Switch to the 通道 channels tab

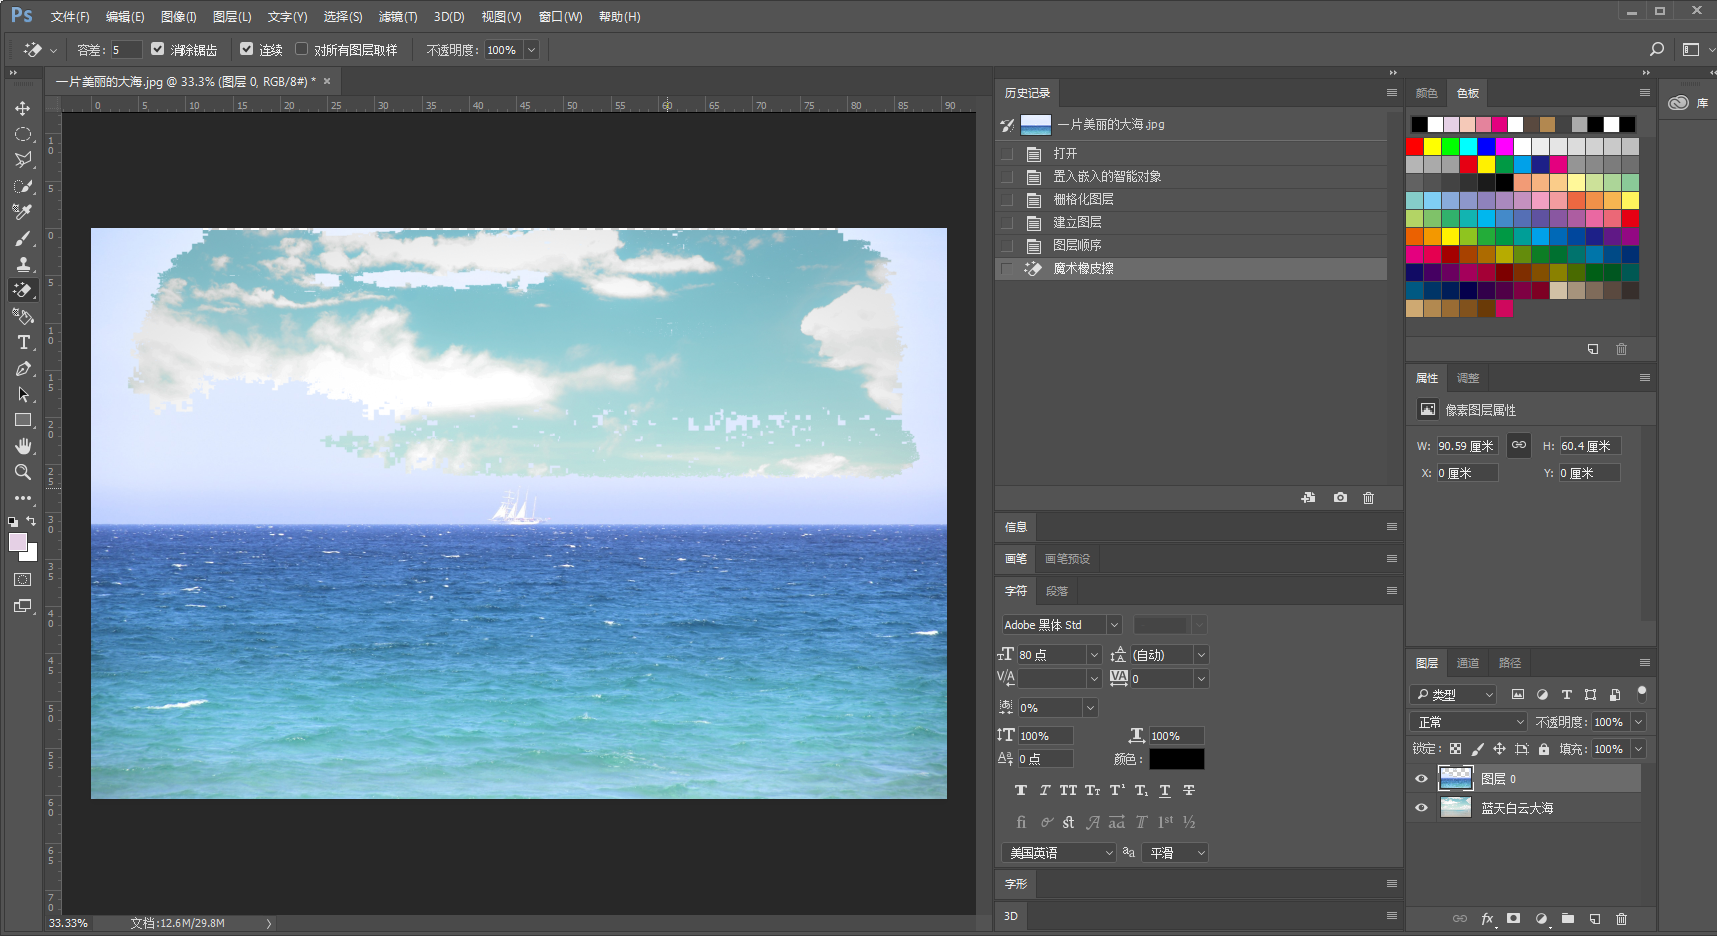click(1468, 663)
